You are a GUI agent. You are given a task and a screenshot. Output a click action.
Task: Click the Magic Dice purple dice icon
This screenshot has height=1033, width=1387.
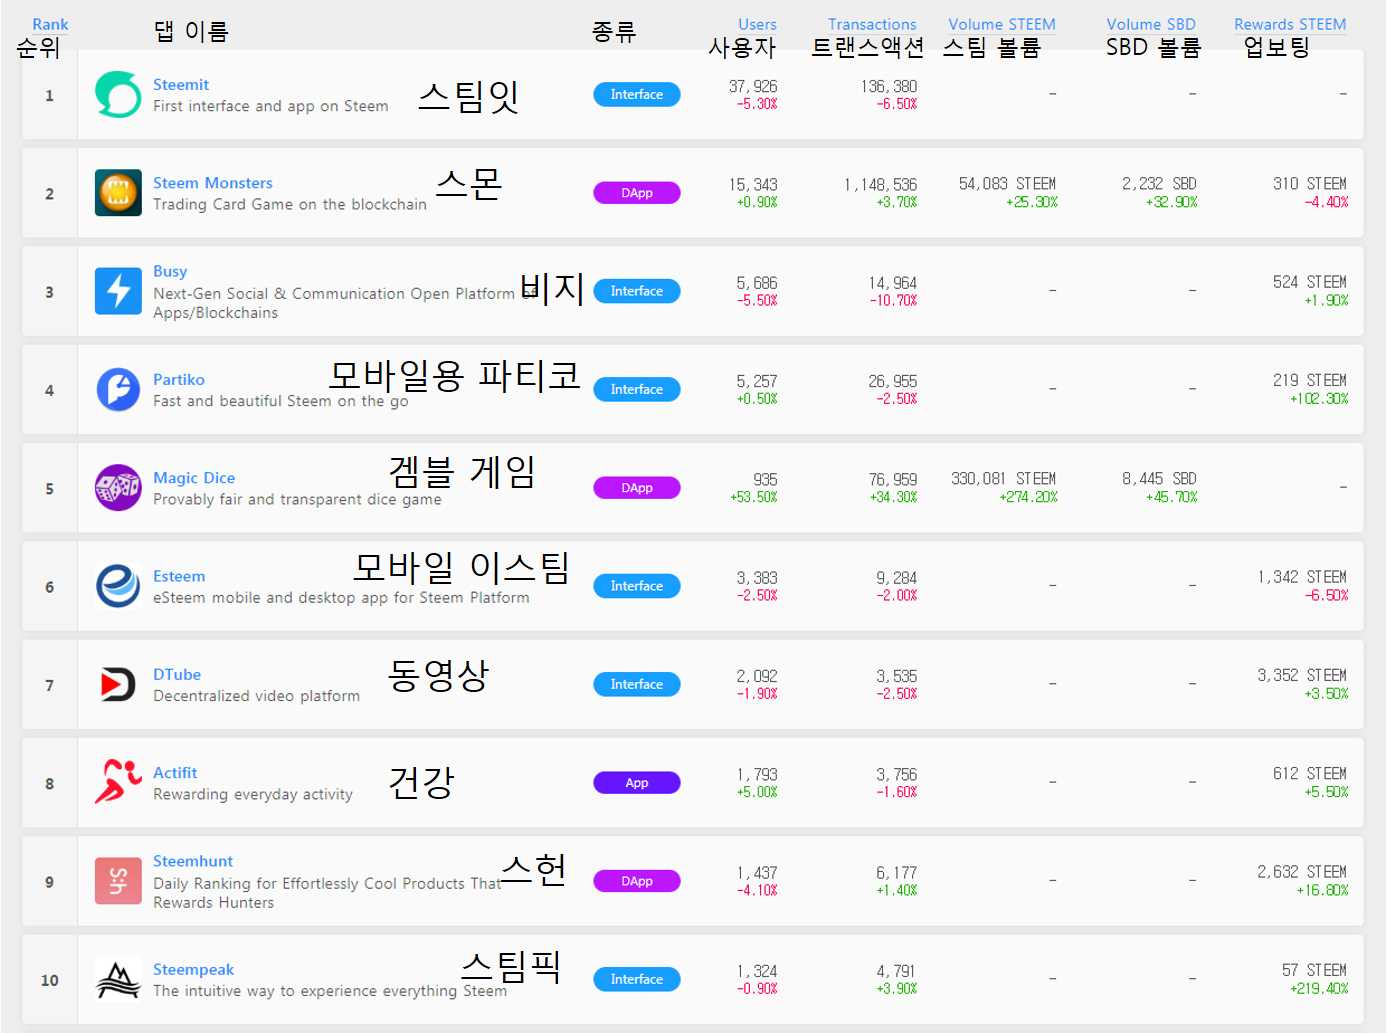click(118, 488)
